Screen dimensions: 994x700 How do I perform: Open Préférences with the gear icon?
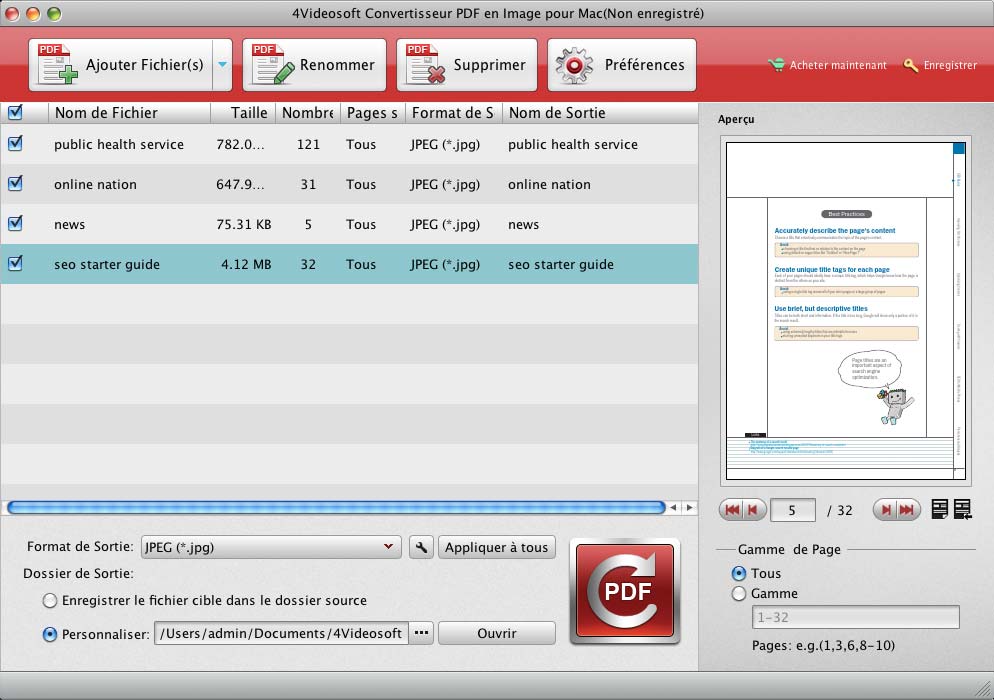coord(622,65)
